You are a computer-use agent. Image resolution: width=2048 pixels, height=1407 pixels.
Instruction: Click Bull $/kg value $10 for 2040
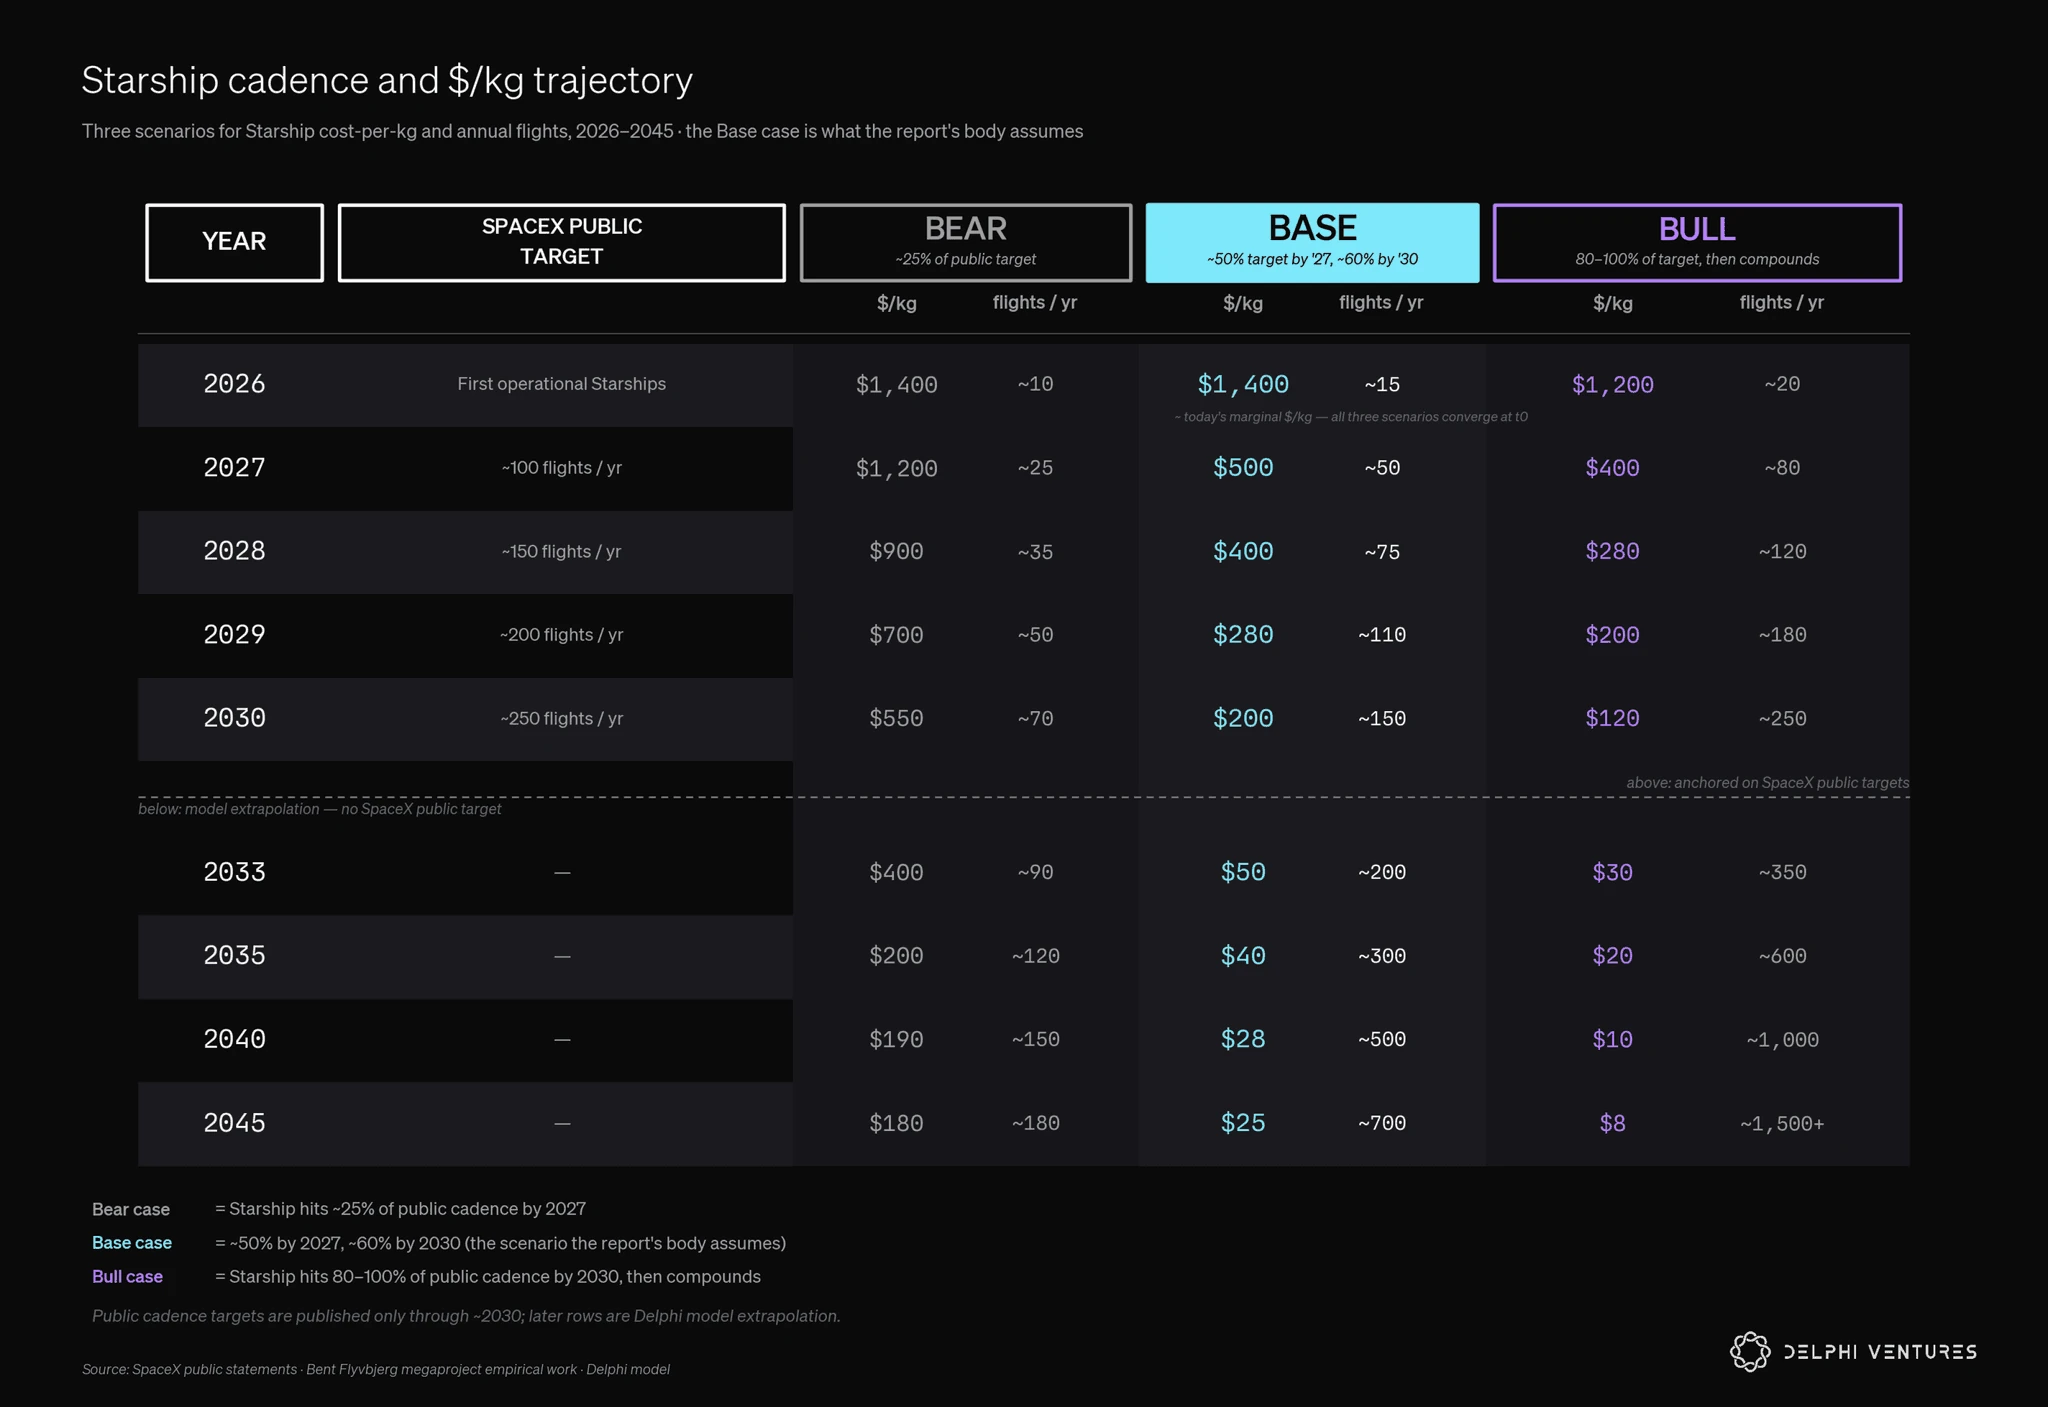pos(1612,1039)
